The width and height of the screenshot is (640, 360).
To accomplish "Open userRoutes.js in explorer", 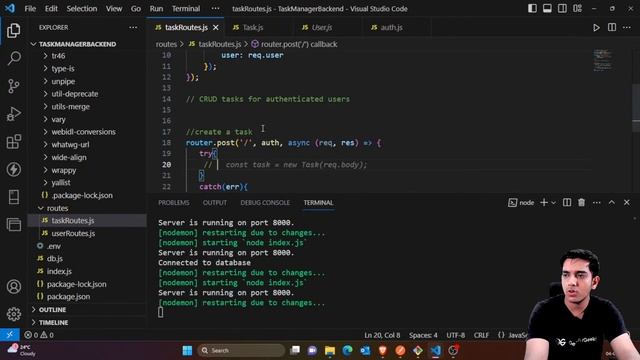I will coord(73,233).
